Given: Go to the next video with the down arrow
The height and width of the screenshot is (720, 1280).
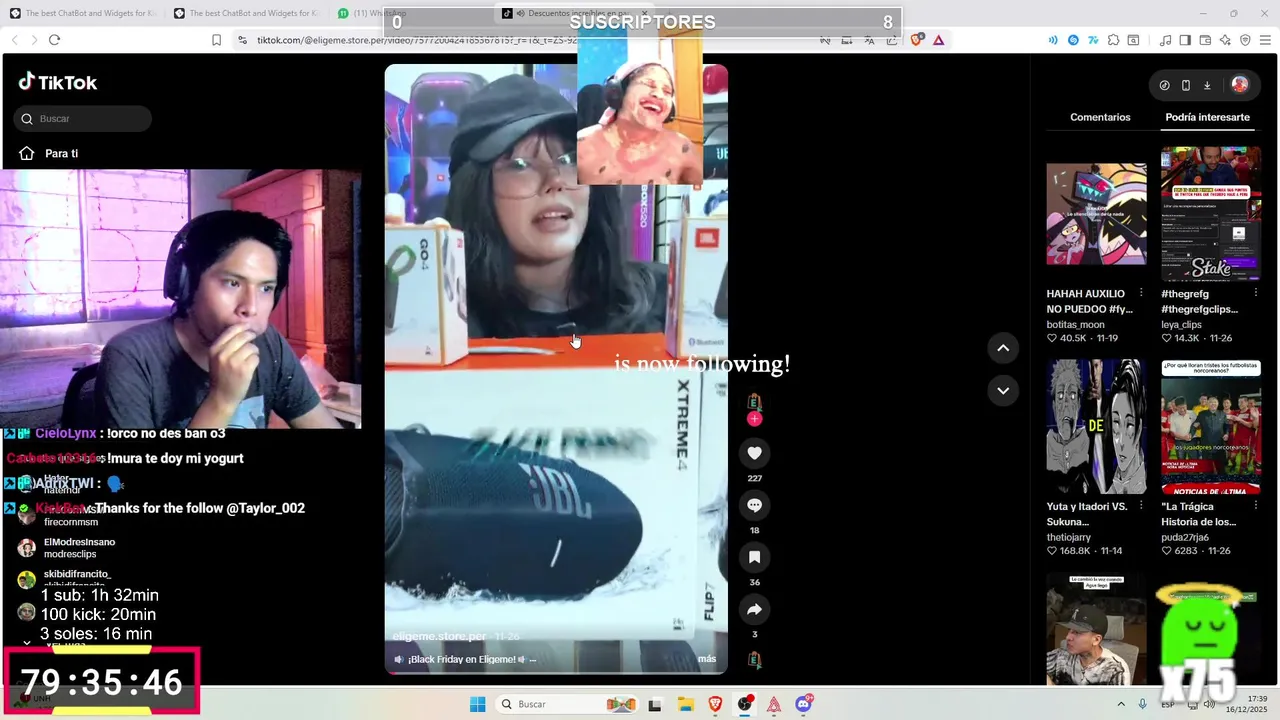Looking at the screenshot, I should pyautogui.click(x=1003, y=390).
